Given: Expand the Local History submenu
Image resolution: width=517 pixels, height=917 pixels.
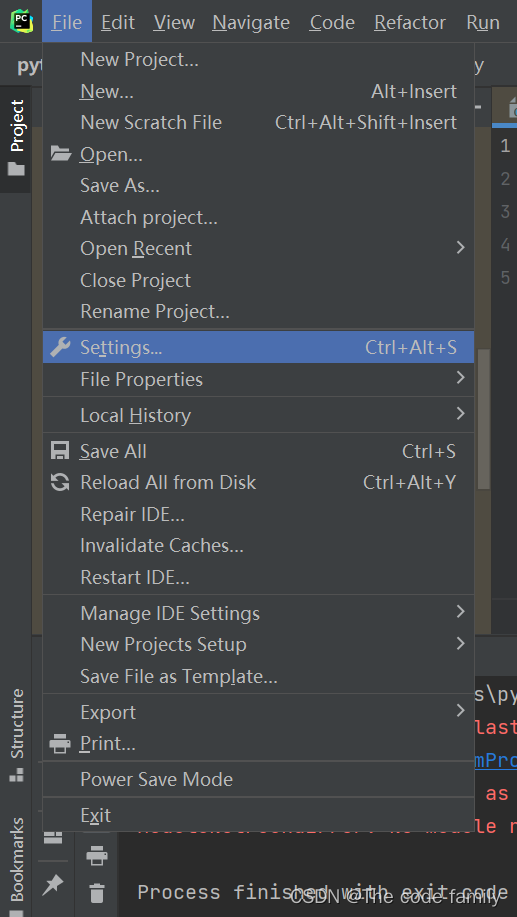Looking at the screenshot, I should pos(460,414).
